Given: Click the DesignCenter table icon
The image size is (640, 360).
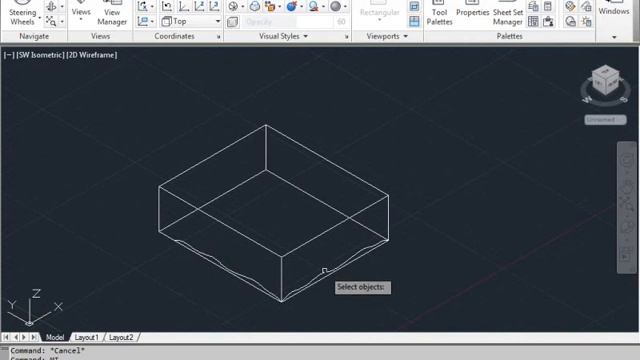Looking at the screenshot, I should [x=533, y=21].
